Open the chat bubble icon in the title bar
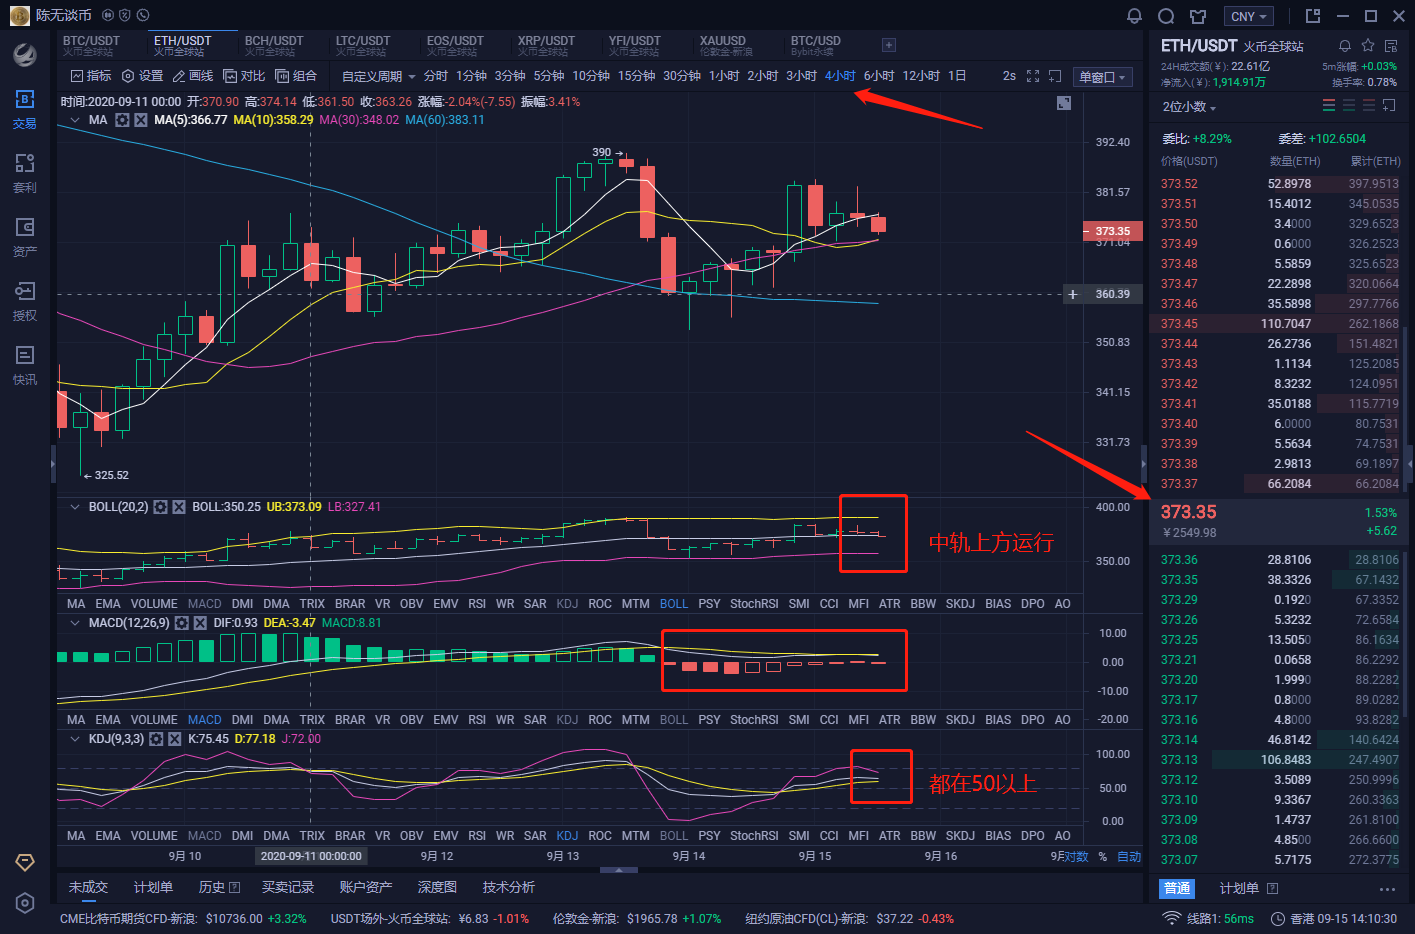 1166,16
